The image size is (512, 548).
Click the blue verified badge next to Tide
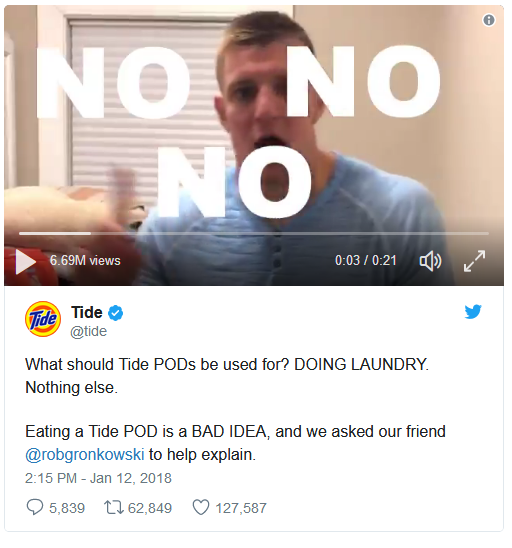115,313
